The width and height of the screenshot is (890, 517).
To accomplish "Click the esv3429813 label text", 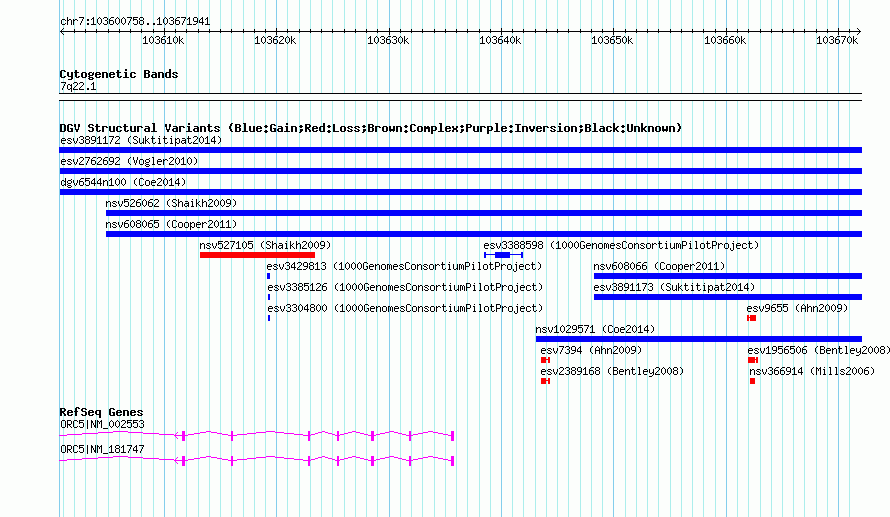I will (x=404, y=266).
